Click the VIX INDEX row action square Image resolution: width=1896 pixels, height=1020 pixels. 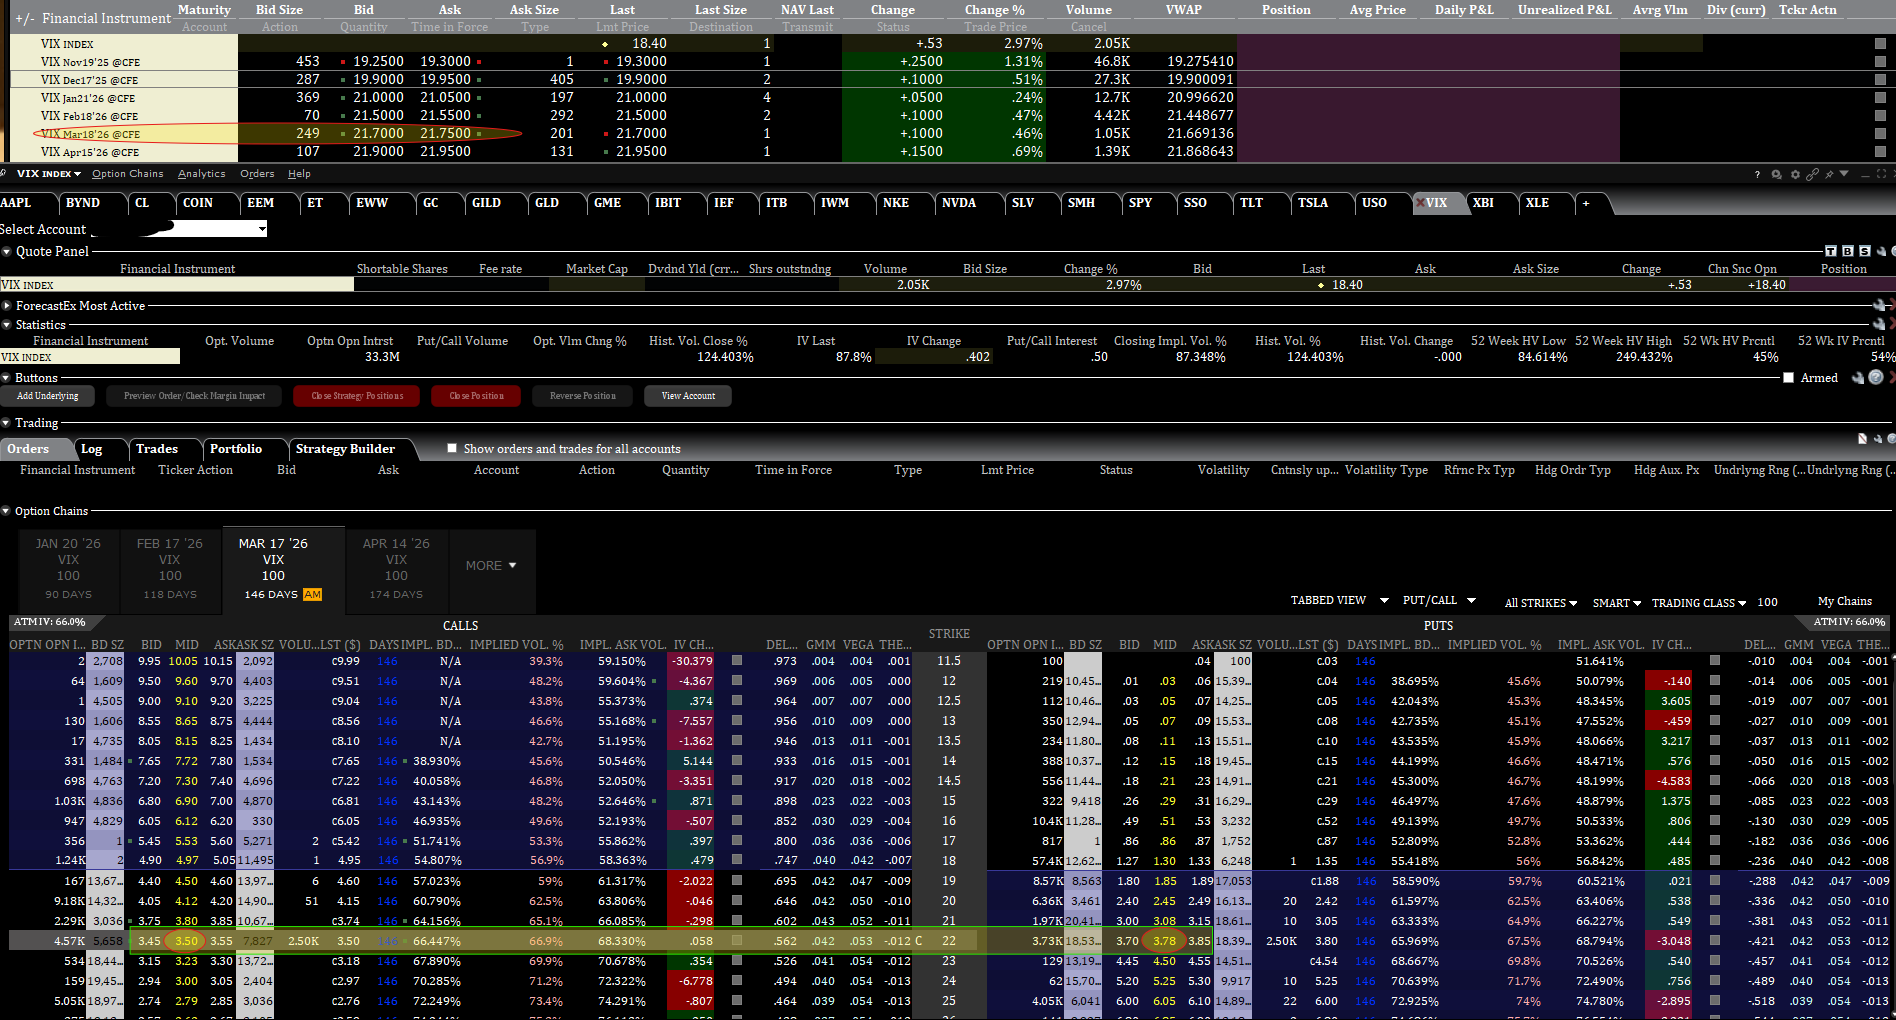(x=1880, y=43)
